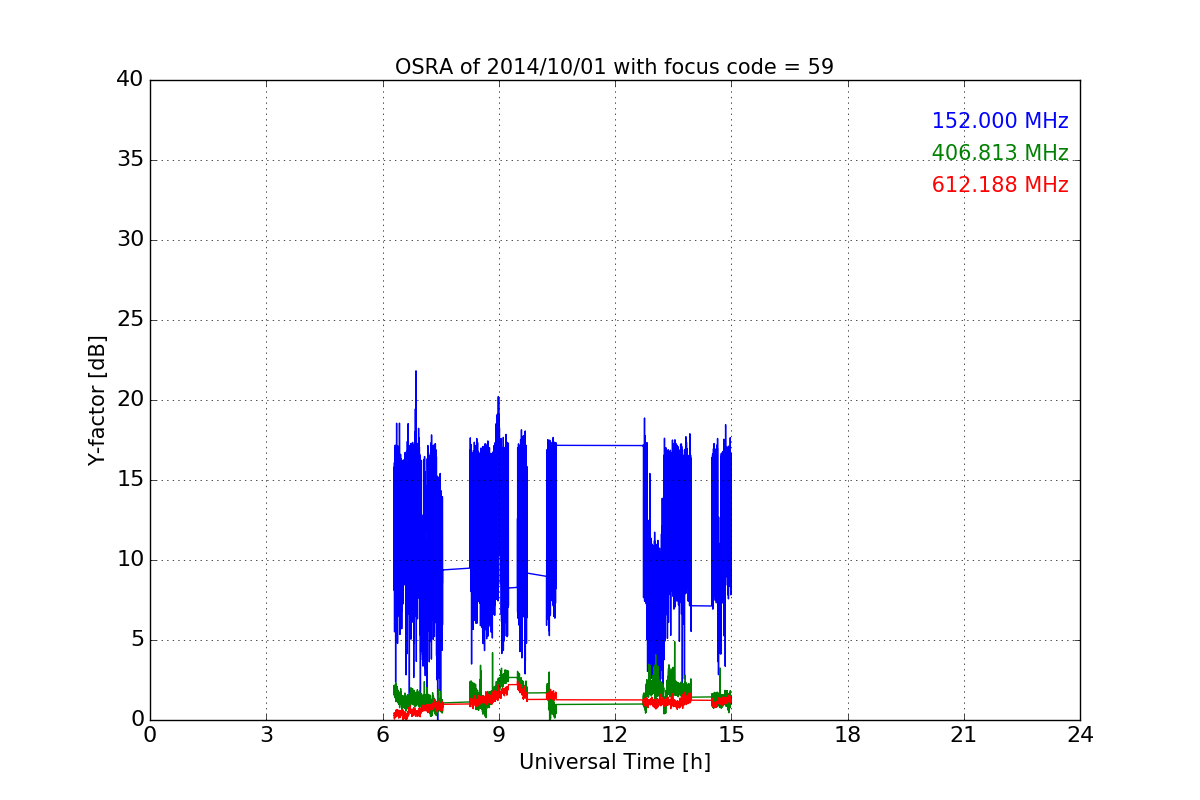Click the x-axis tick label 12
The image size is (1200, 800).
[615, 735]
